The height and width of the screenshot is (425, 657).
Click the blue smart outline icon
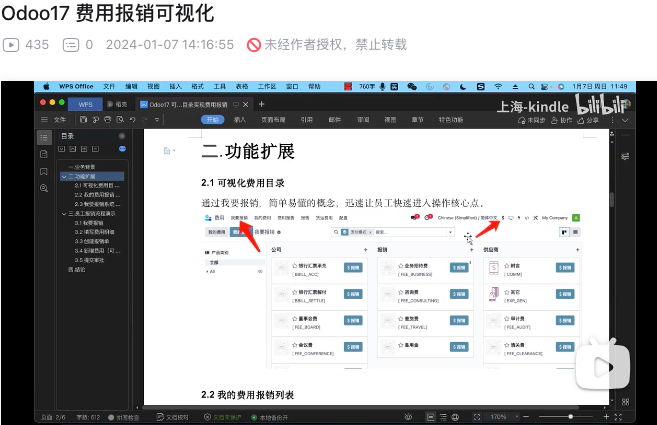[122, 149]
